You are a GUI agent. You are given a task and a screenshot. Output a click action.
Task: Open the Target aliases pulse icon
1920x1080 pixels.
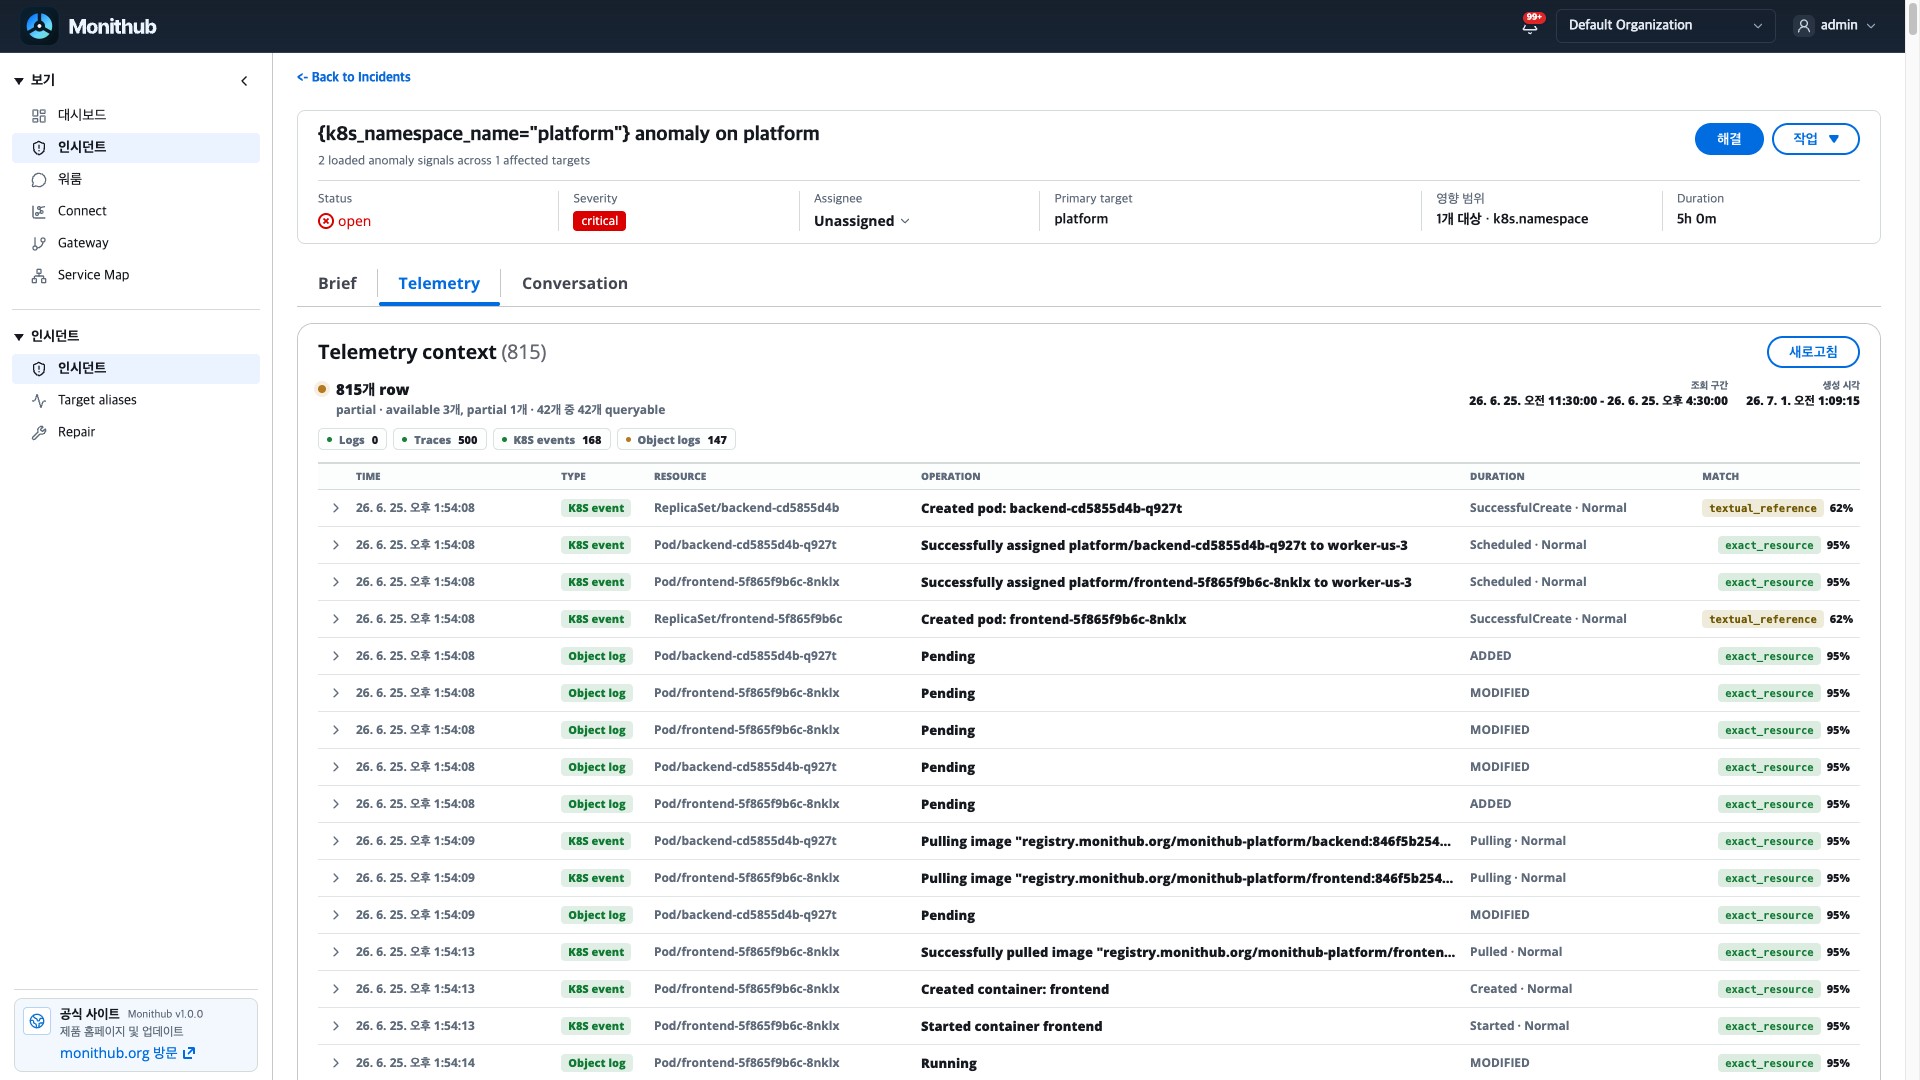(39, 401)
